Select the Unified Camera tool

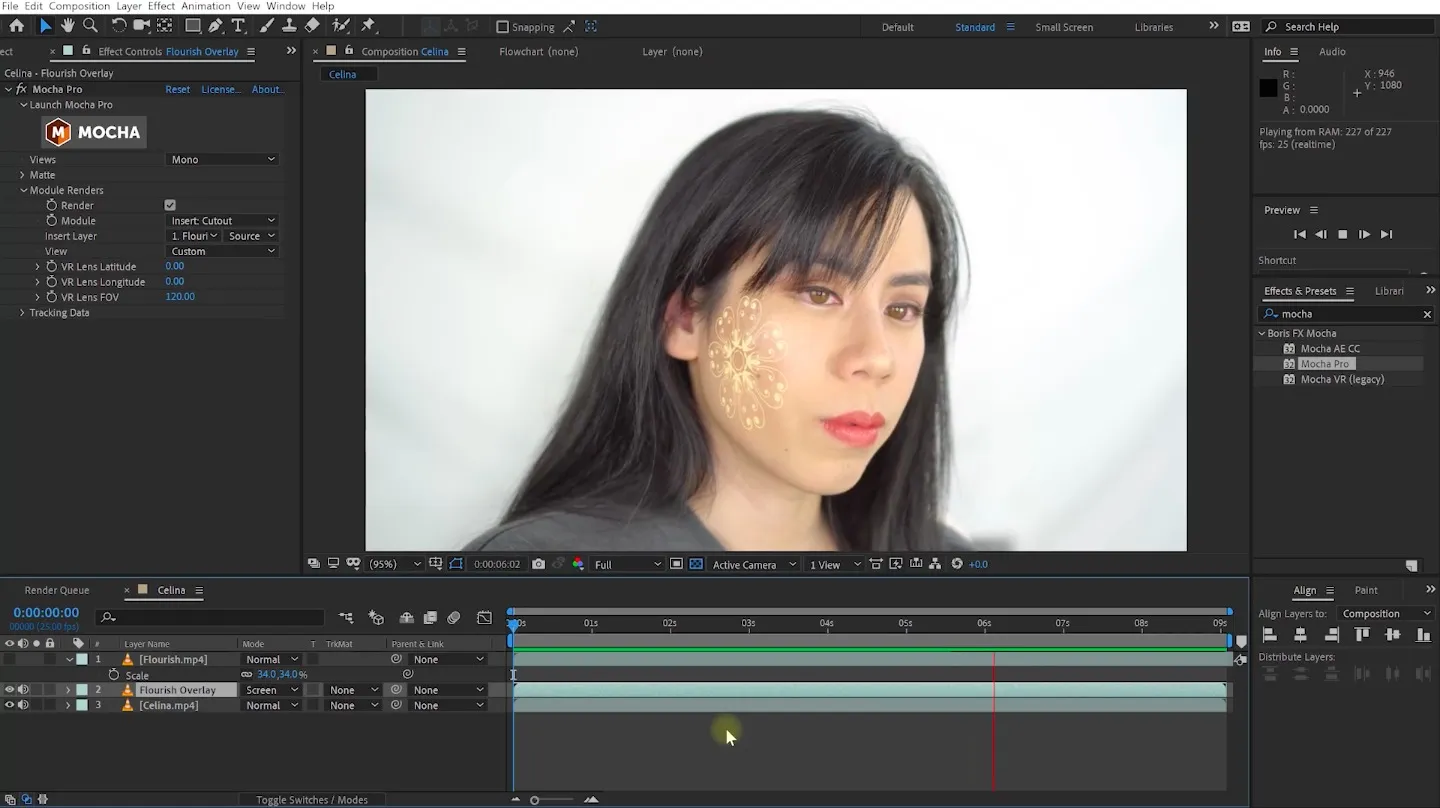tap(142, 26)
